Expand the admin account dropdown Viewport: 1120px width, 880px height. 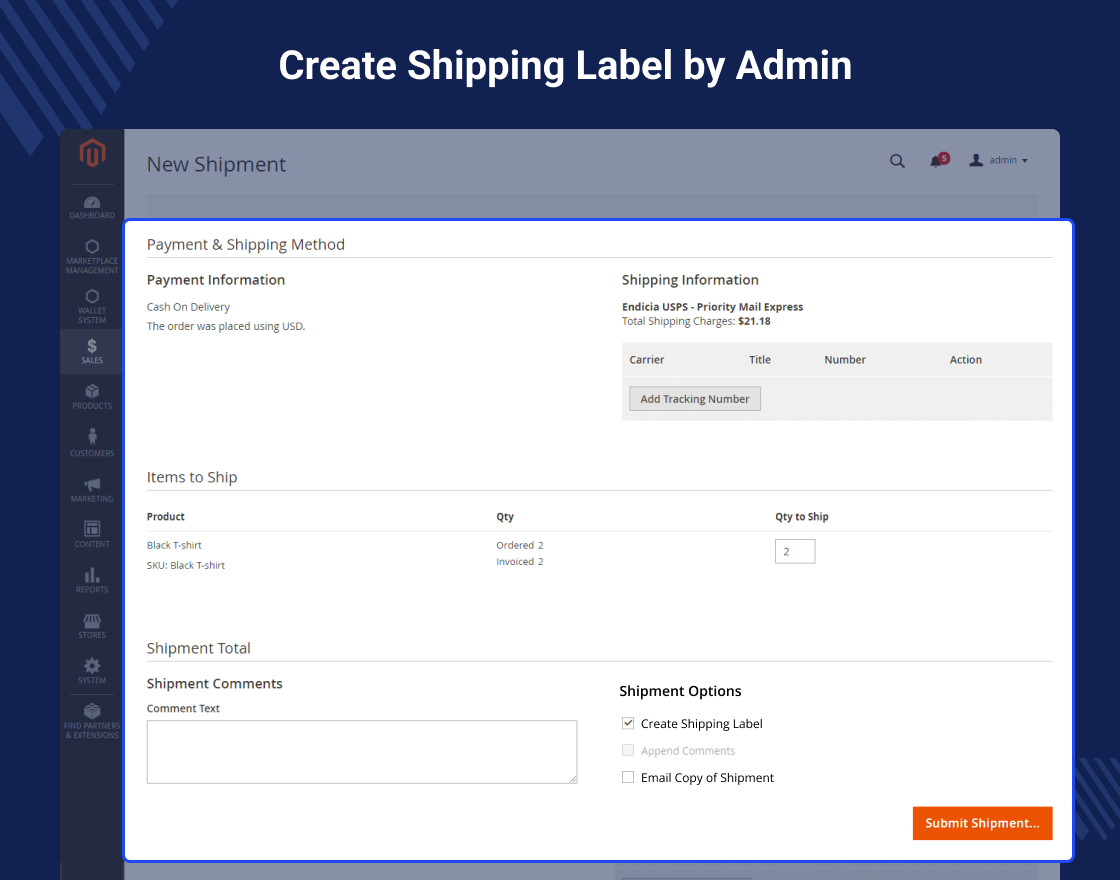click(x=999, y=161)
